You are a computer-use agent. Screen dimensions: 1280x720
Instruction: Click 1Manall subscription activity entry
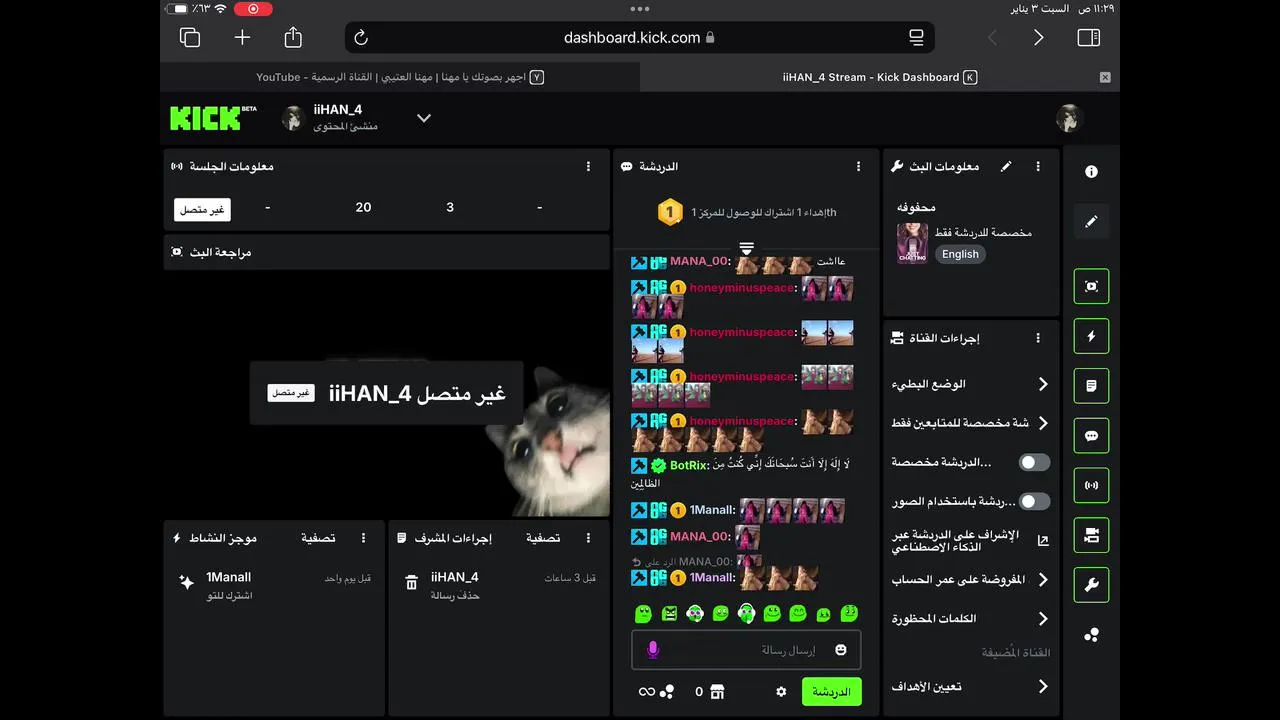273,585
